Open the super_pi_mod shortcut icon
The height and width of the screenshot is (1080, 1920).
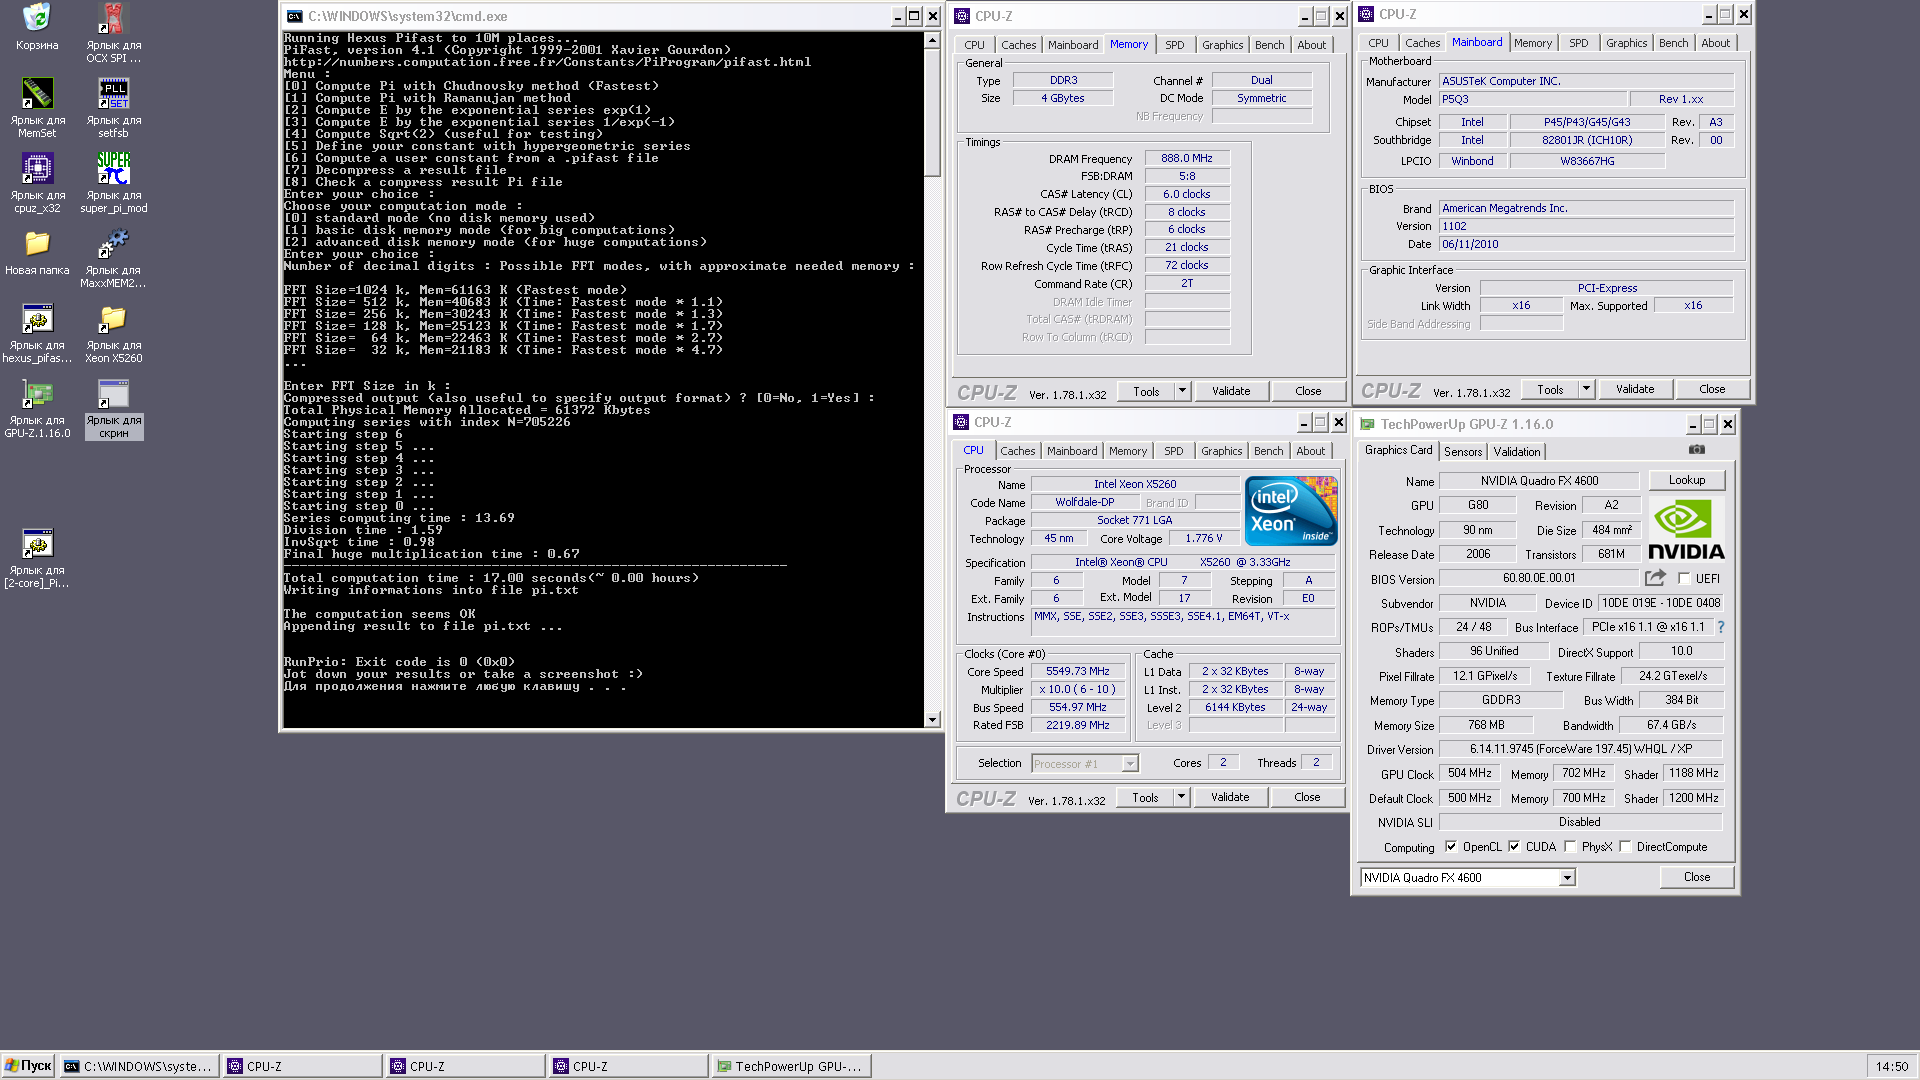click(x=113, y=168)
